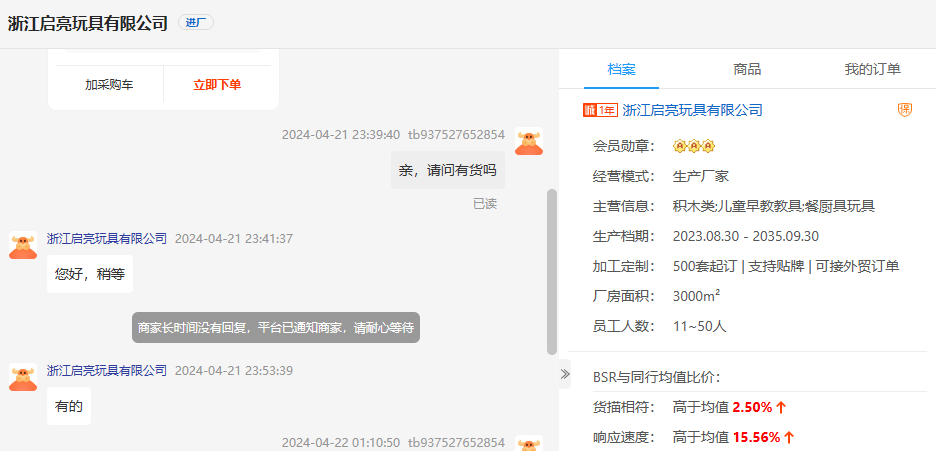Click the timestamp 2024-04-21 23:39:40
The width and height of the screenshot is (936, 451).
coord(341,135)
